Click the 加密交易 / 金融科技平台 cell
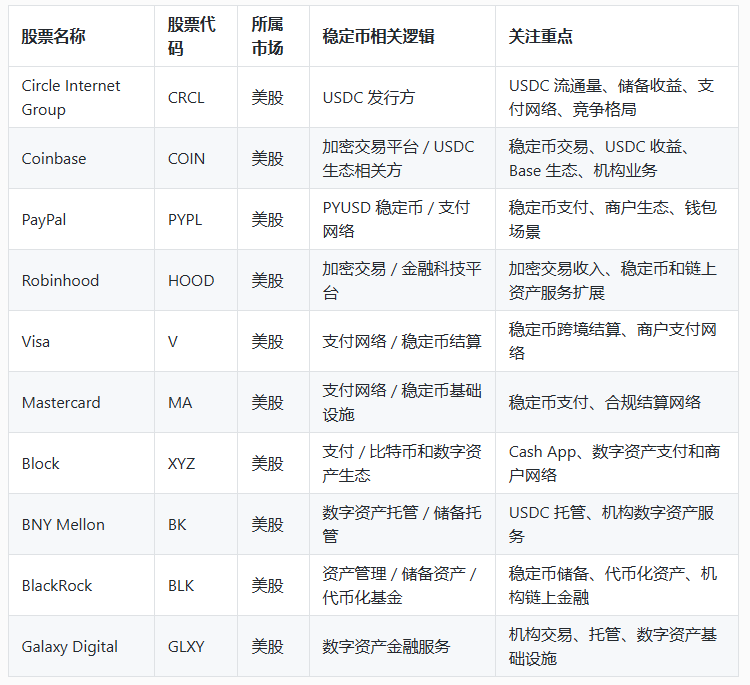The height and width of the screenshot is (685, 750). [402, 280]
